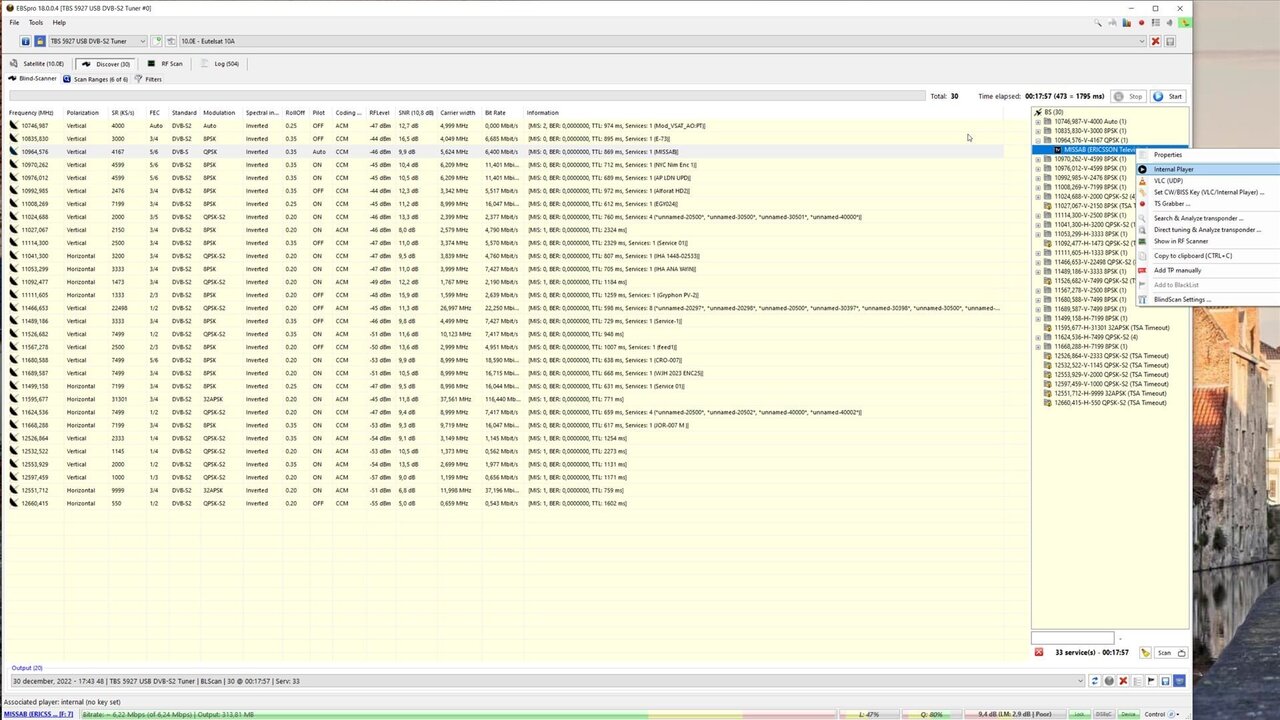Click the Q: 80% quality bar
This screenshot has height=720, width=1280.
[931, 715]
